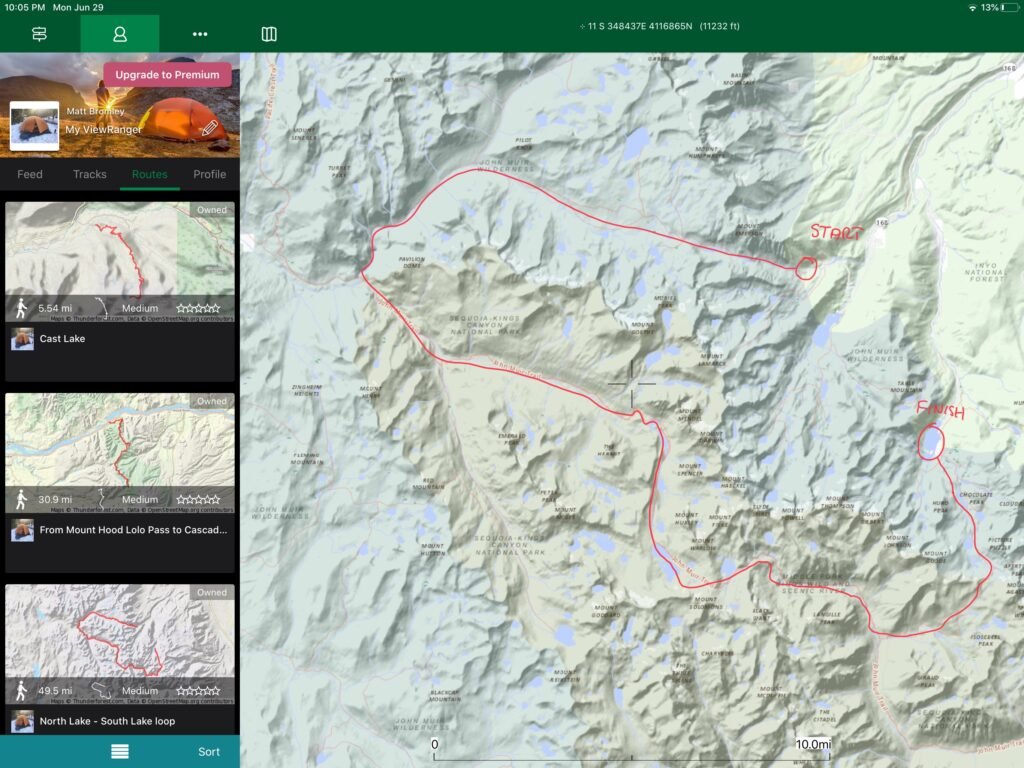Click the Matt Bromley user name

[x=95, y=111]
